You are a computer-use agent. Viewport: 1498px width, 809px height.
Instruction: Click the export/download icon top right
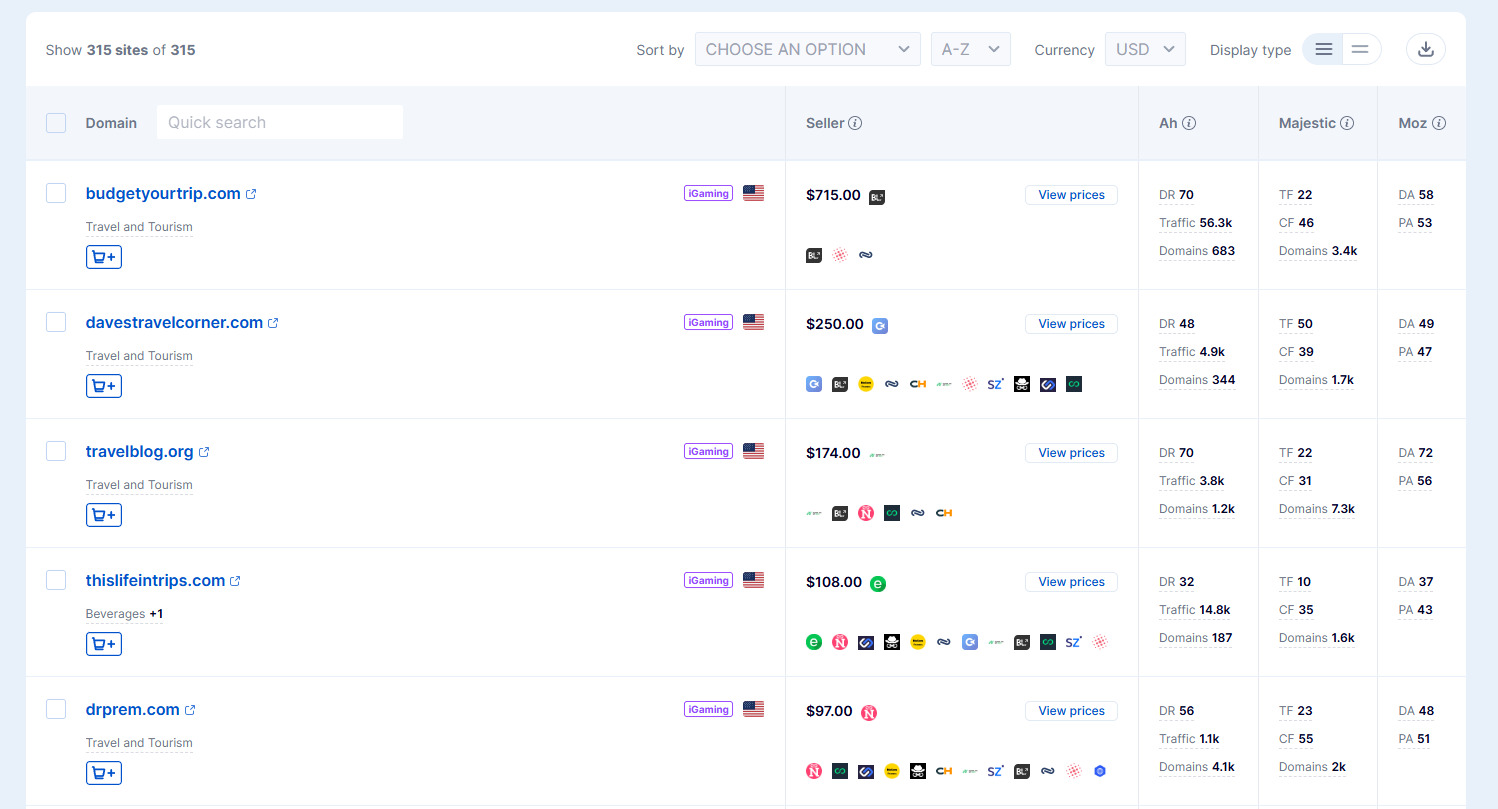(x=1425, y=48)
